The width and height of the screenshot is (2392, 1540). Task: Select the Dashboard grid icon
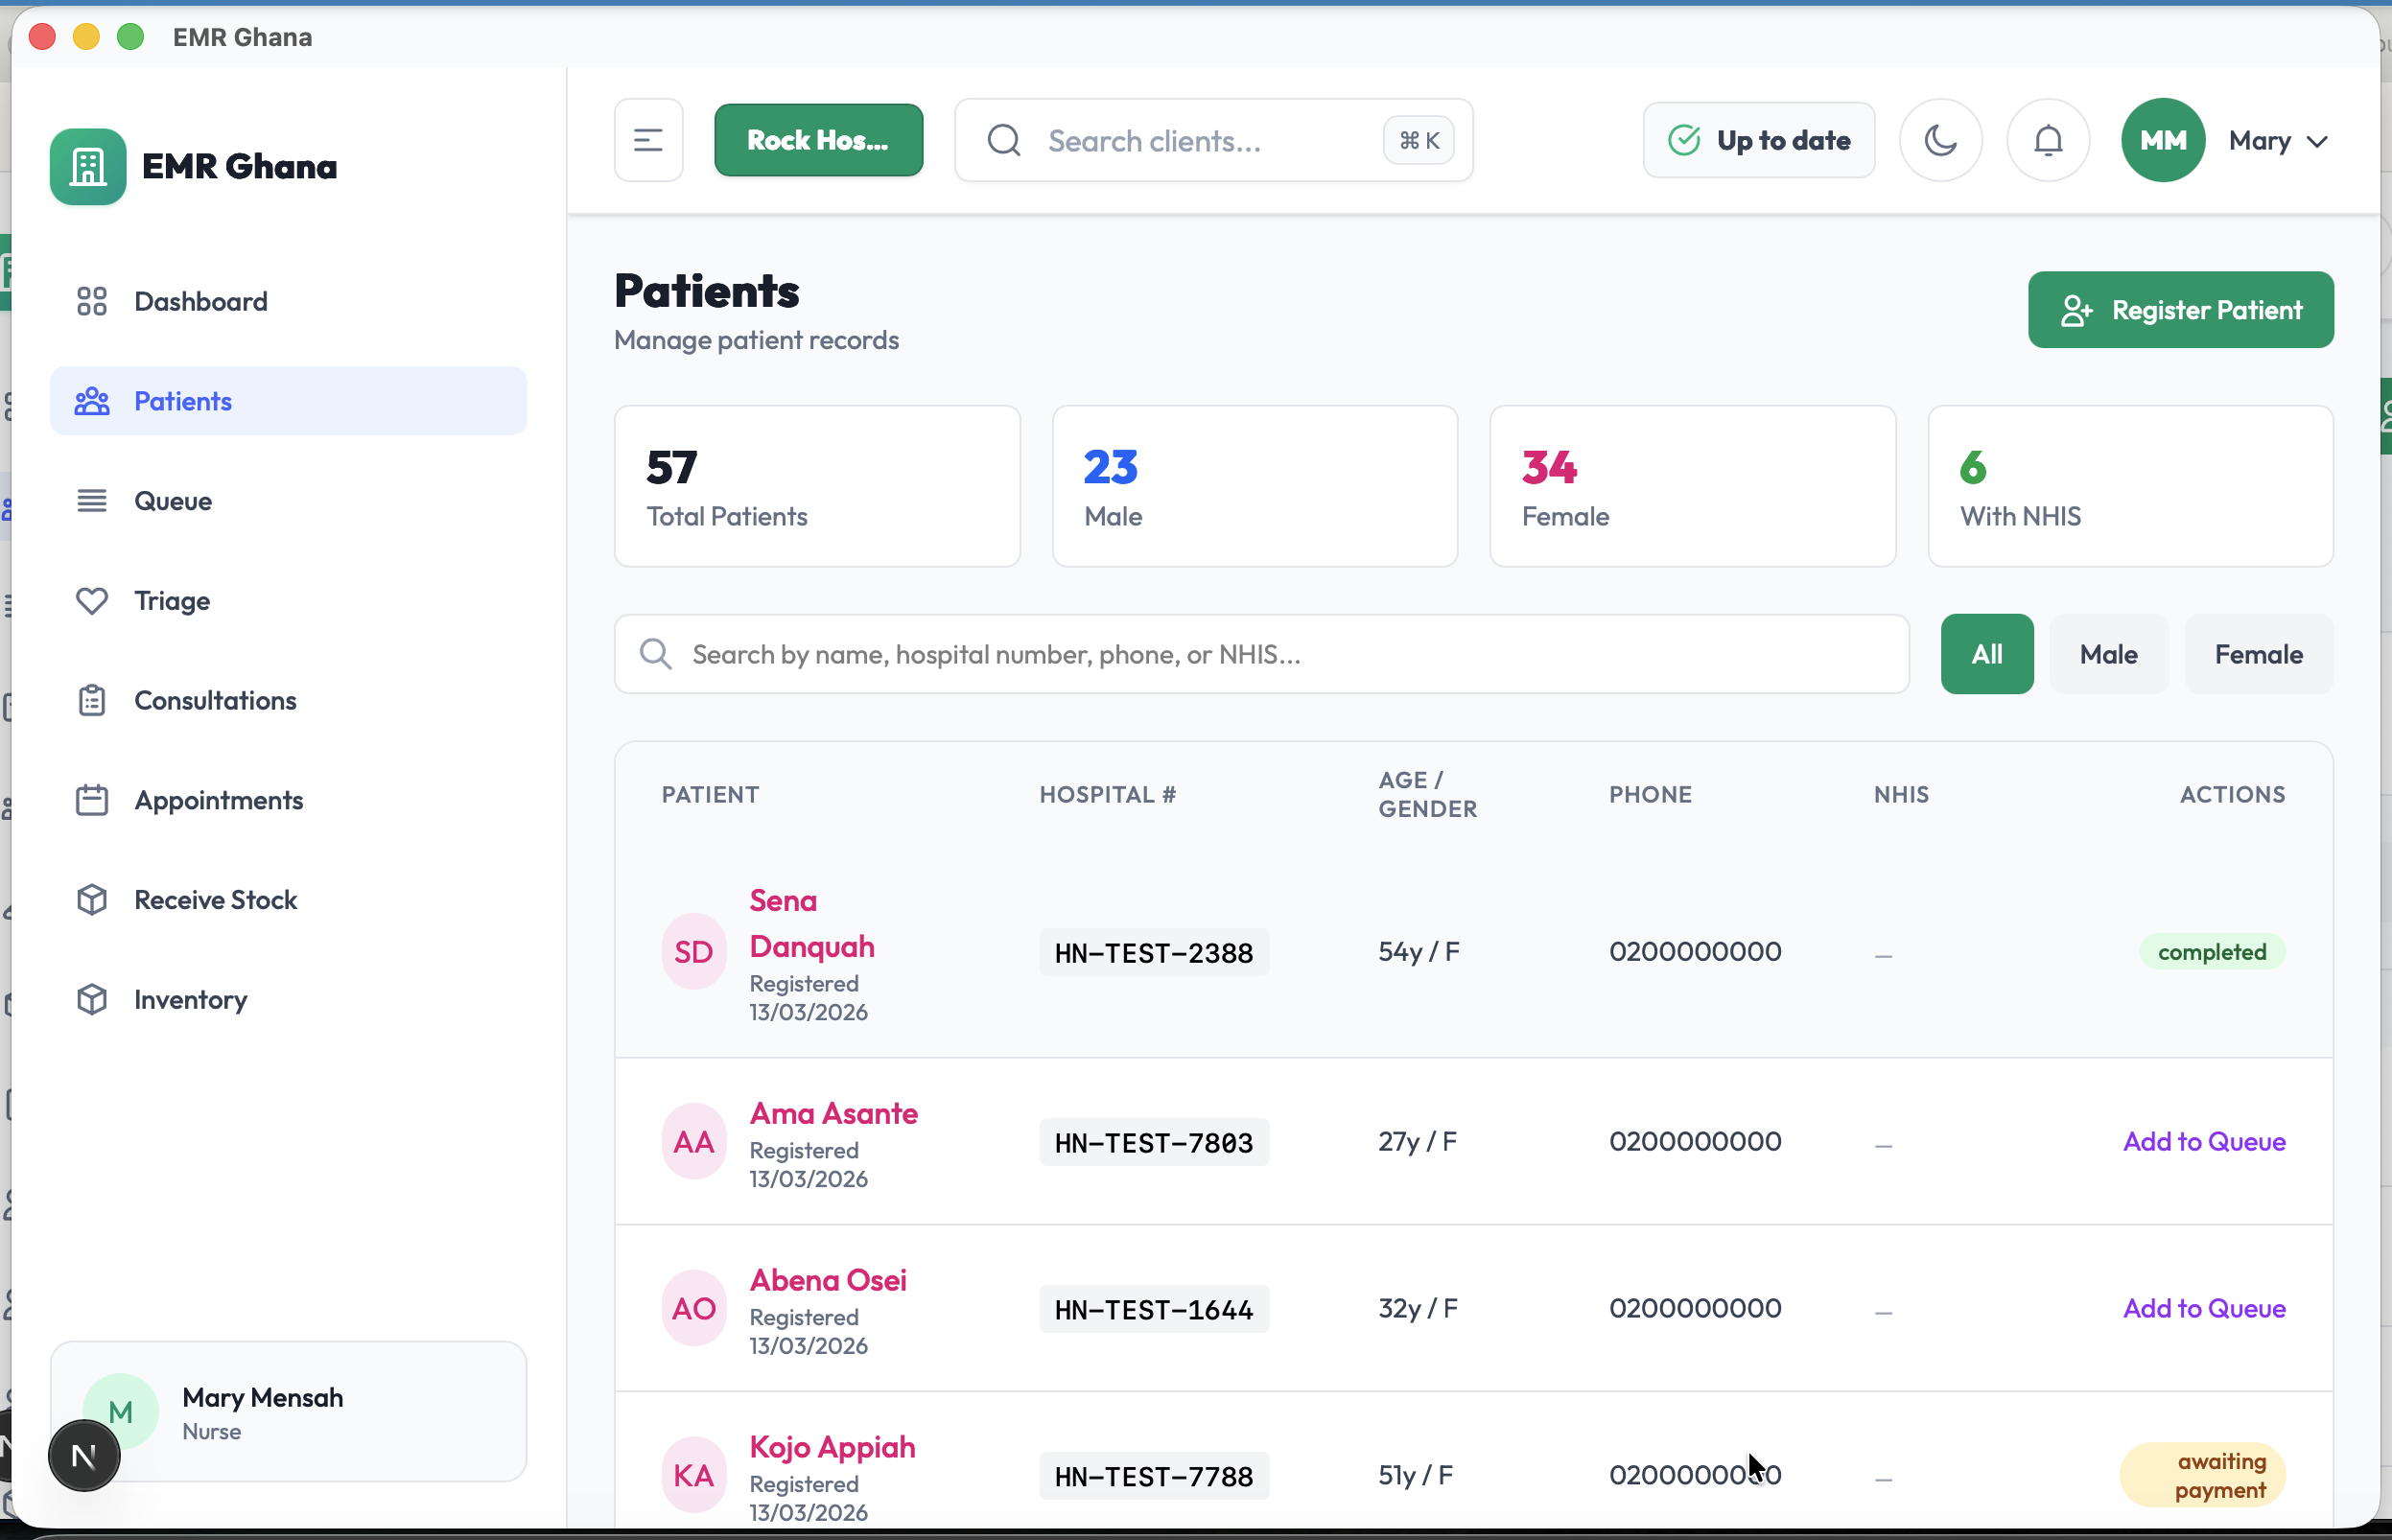click(92, 300)
